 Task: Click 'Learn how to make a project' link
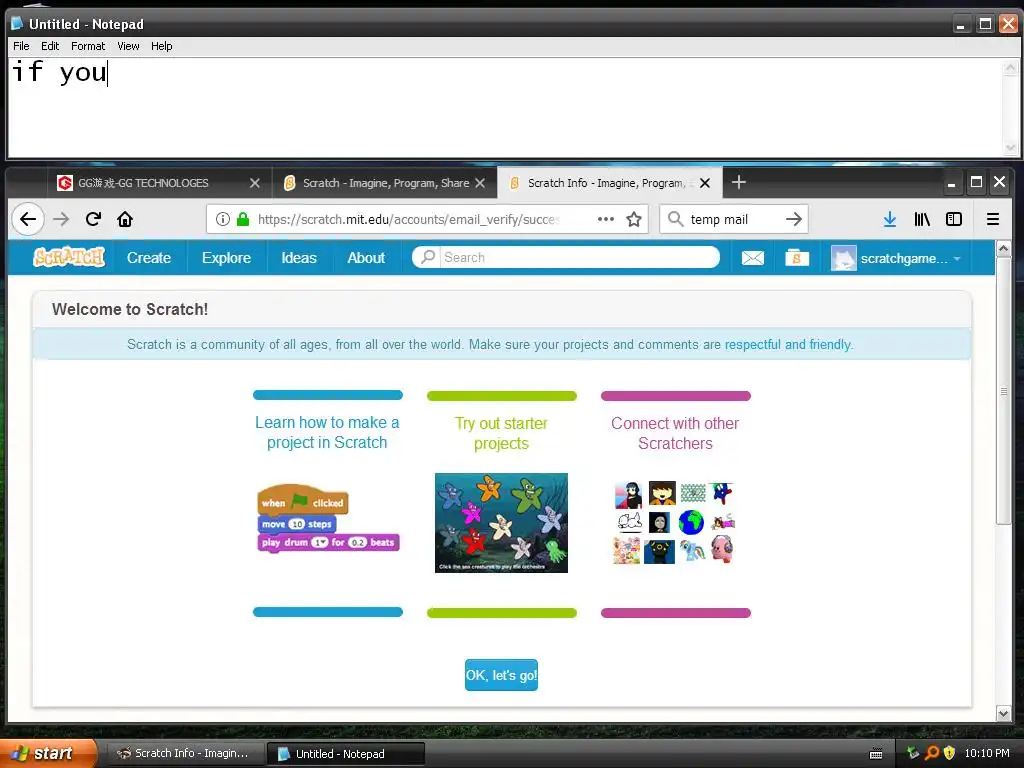(x=327, y=432)
